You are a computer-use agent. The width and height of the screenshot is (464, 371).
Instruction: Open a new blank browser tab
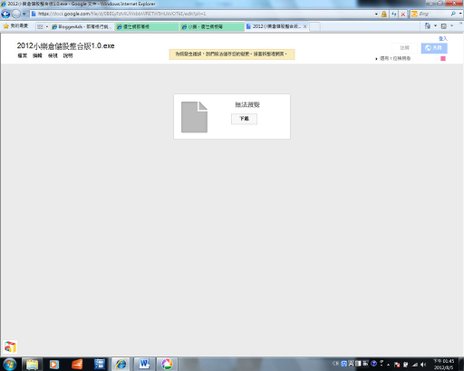[x=315, y=27]
